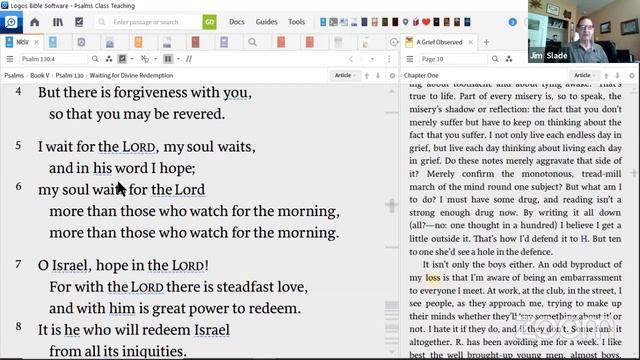Viewport: 640px width, 360px height.
Task: Close A Grief Observed tab
Action: (471, 42)
